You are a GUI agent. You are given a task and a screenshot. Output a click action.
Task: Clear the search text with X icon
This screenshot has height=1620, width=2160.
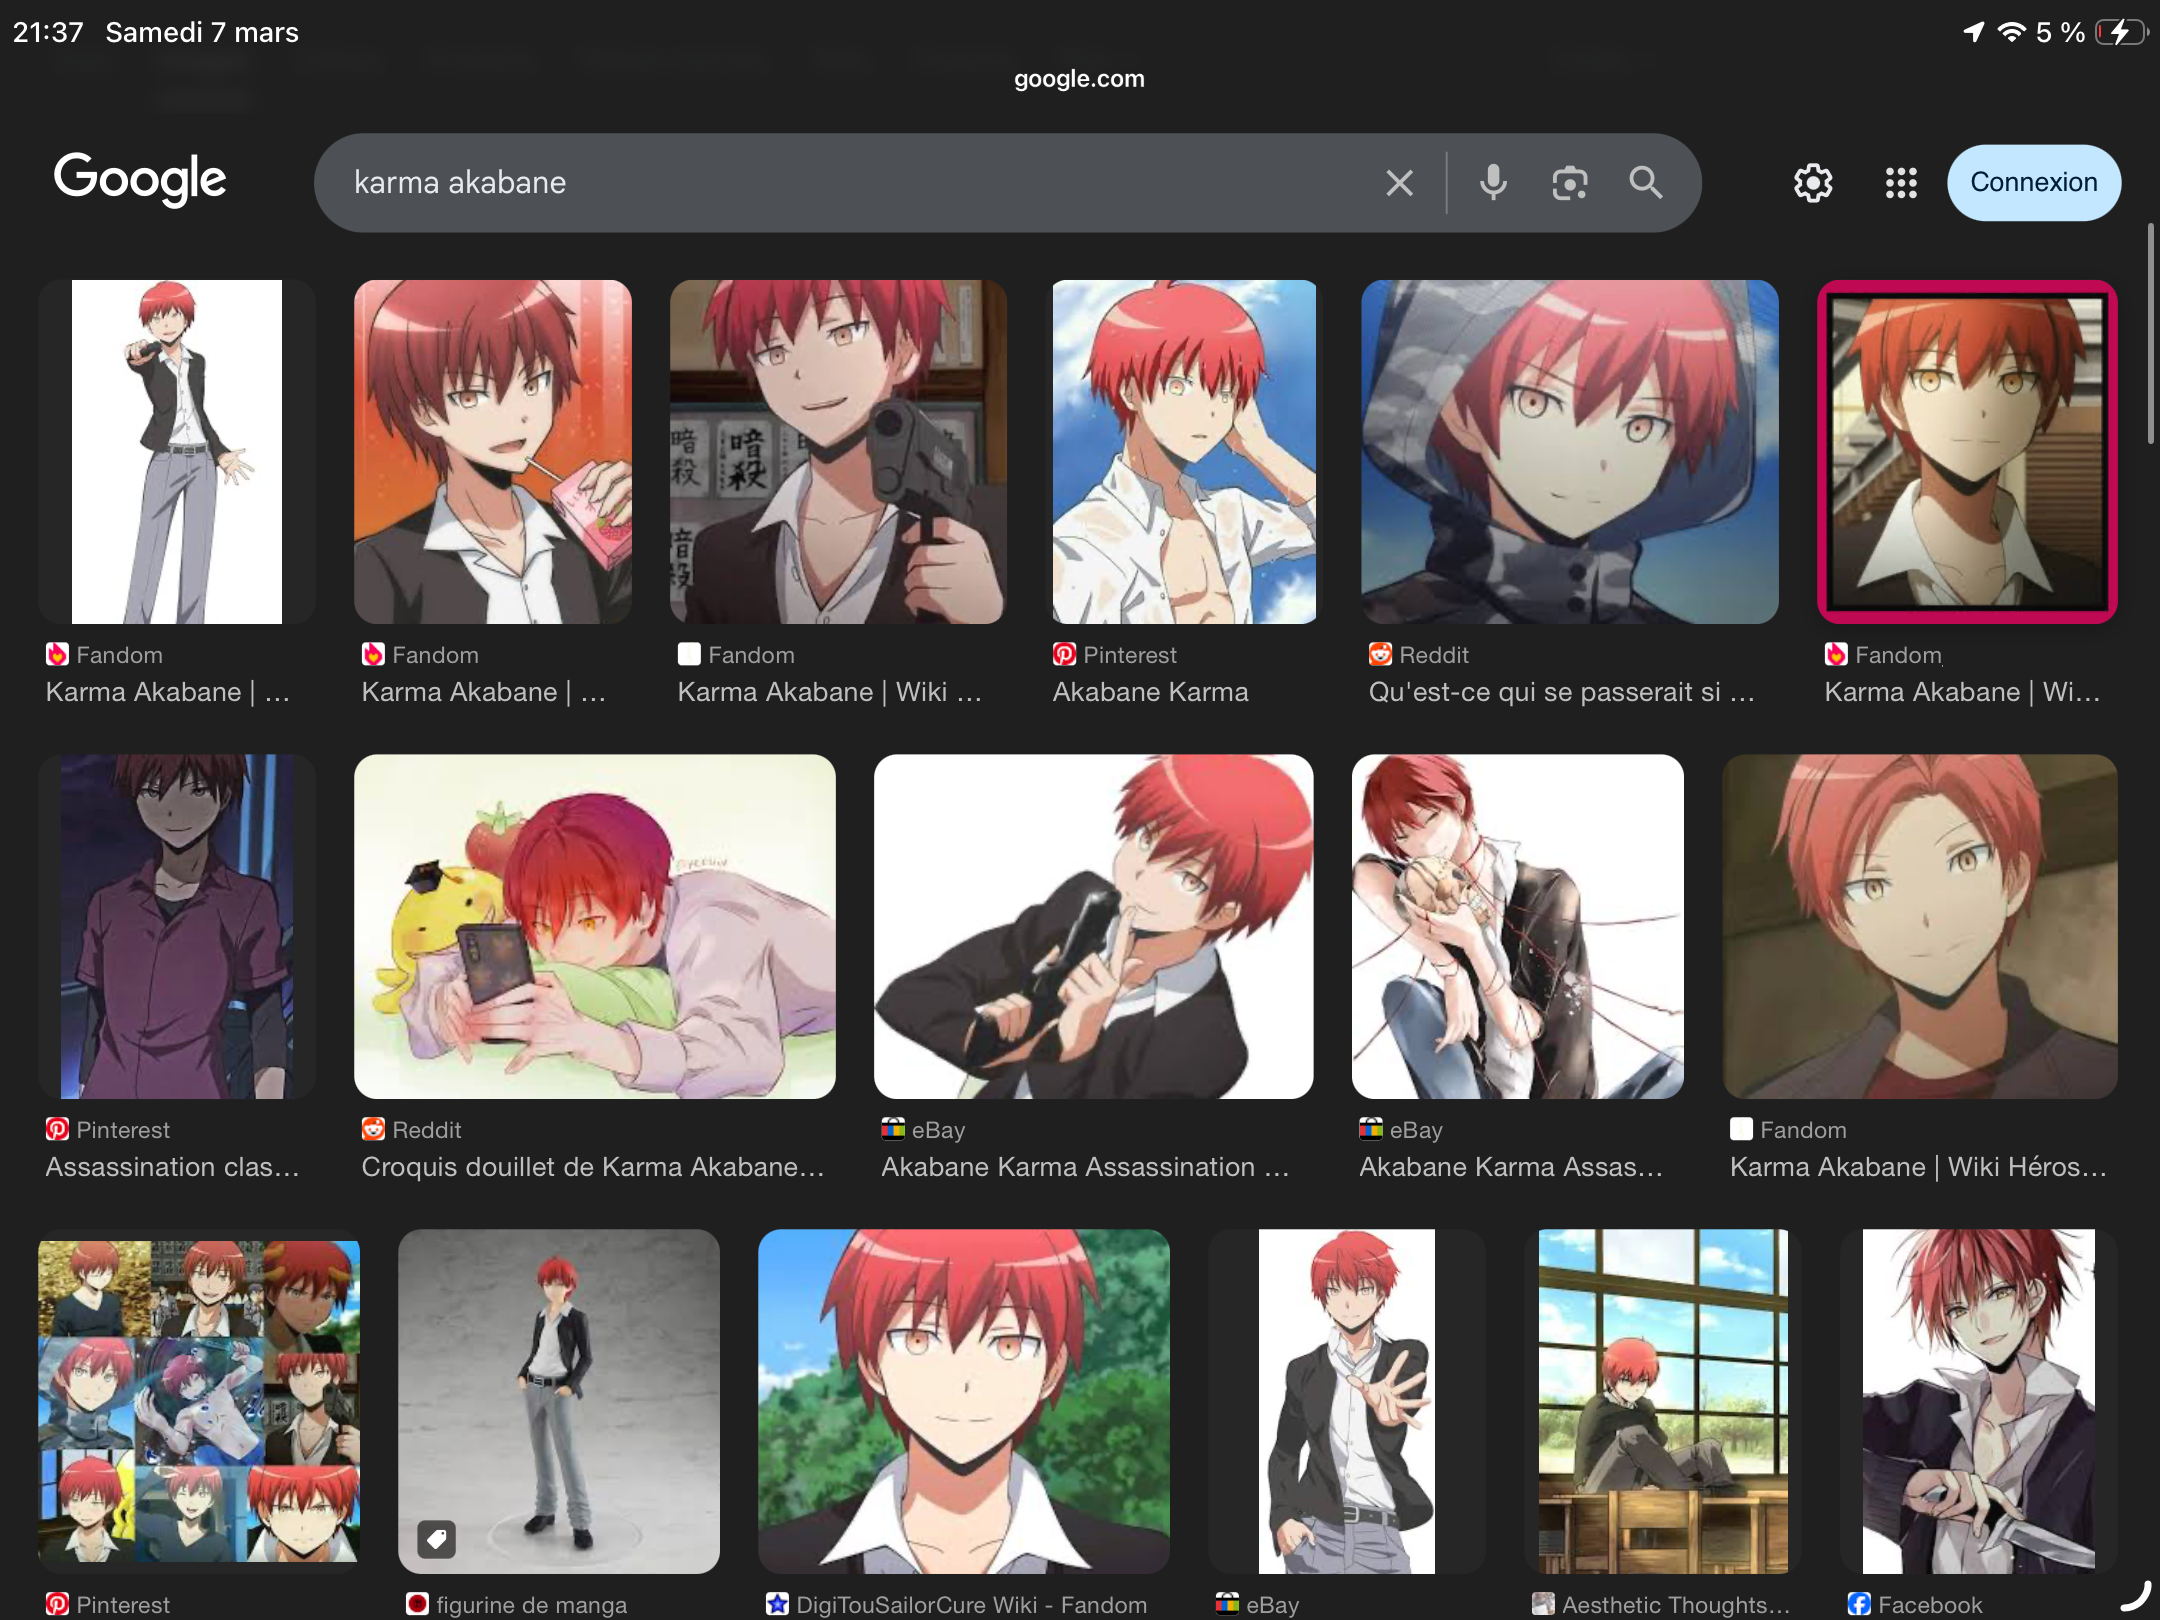(x=1399, y=183)
